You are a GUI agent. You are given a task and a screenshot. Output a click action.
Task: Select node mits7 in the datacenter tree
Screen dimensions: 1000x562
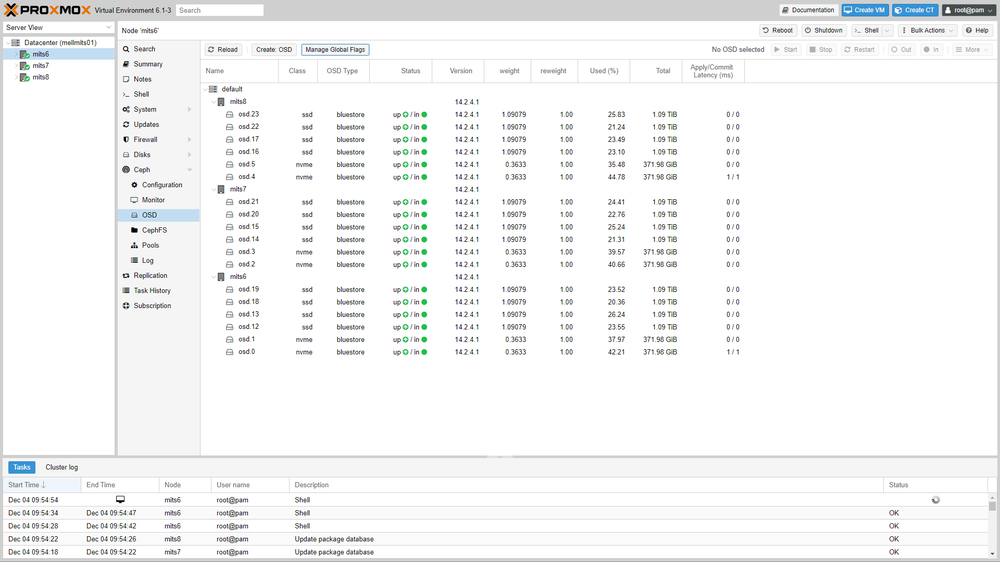(x=40, y=66)
